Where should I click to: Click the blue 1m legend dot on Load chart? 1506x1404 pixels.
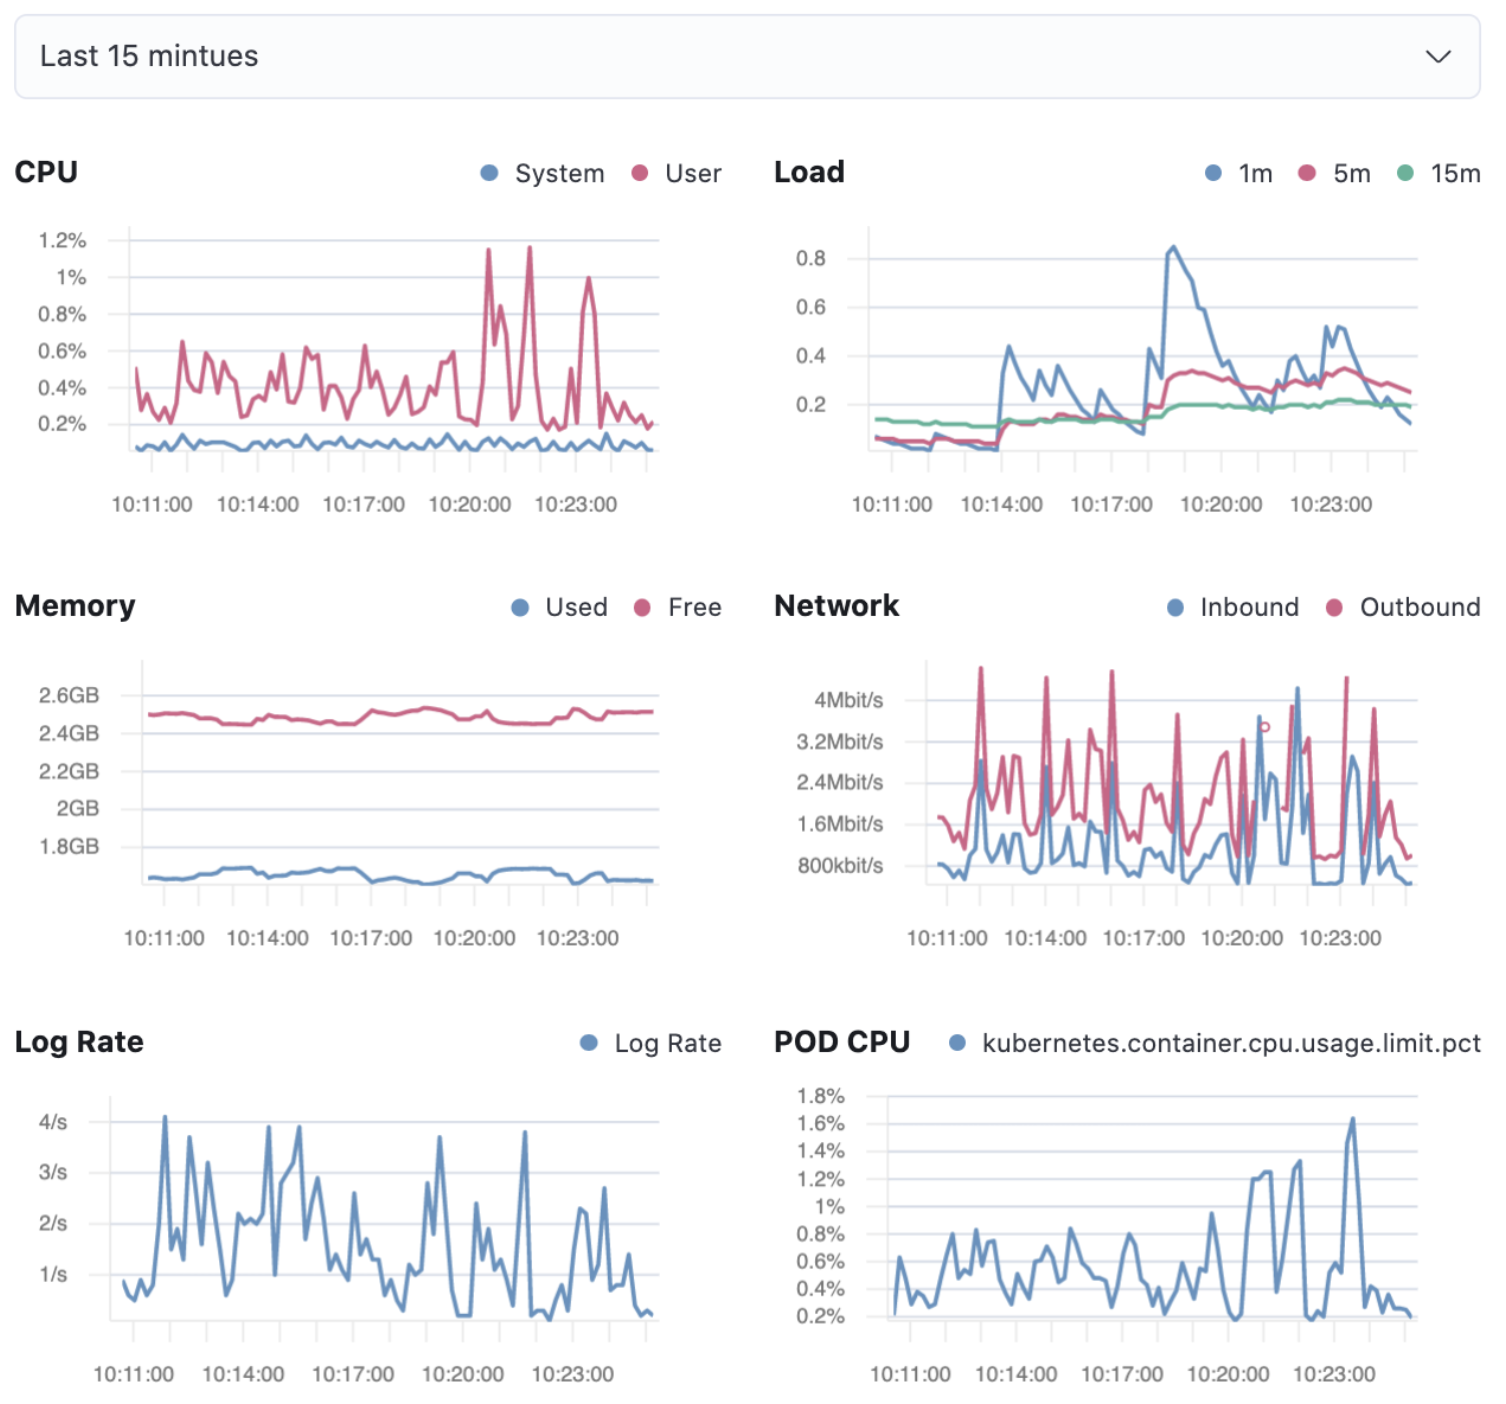(1213, 173)
